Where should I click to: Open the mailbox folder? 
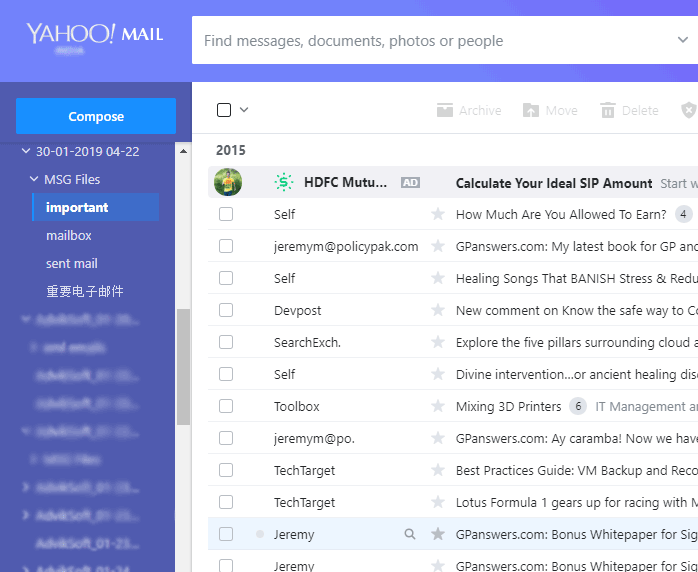[x=69, y=236]
